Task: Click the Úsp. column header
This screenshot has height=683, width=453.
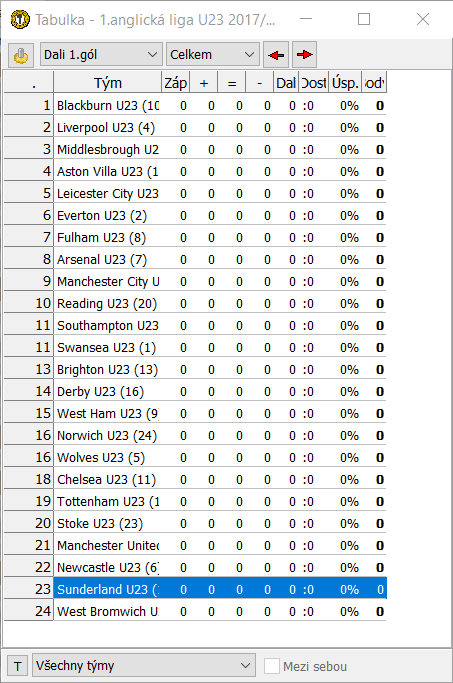Action: (345, 83)
